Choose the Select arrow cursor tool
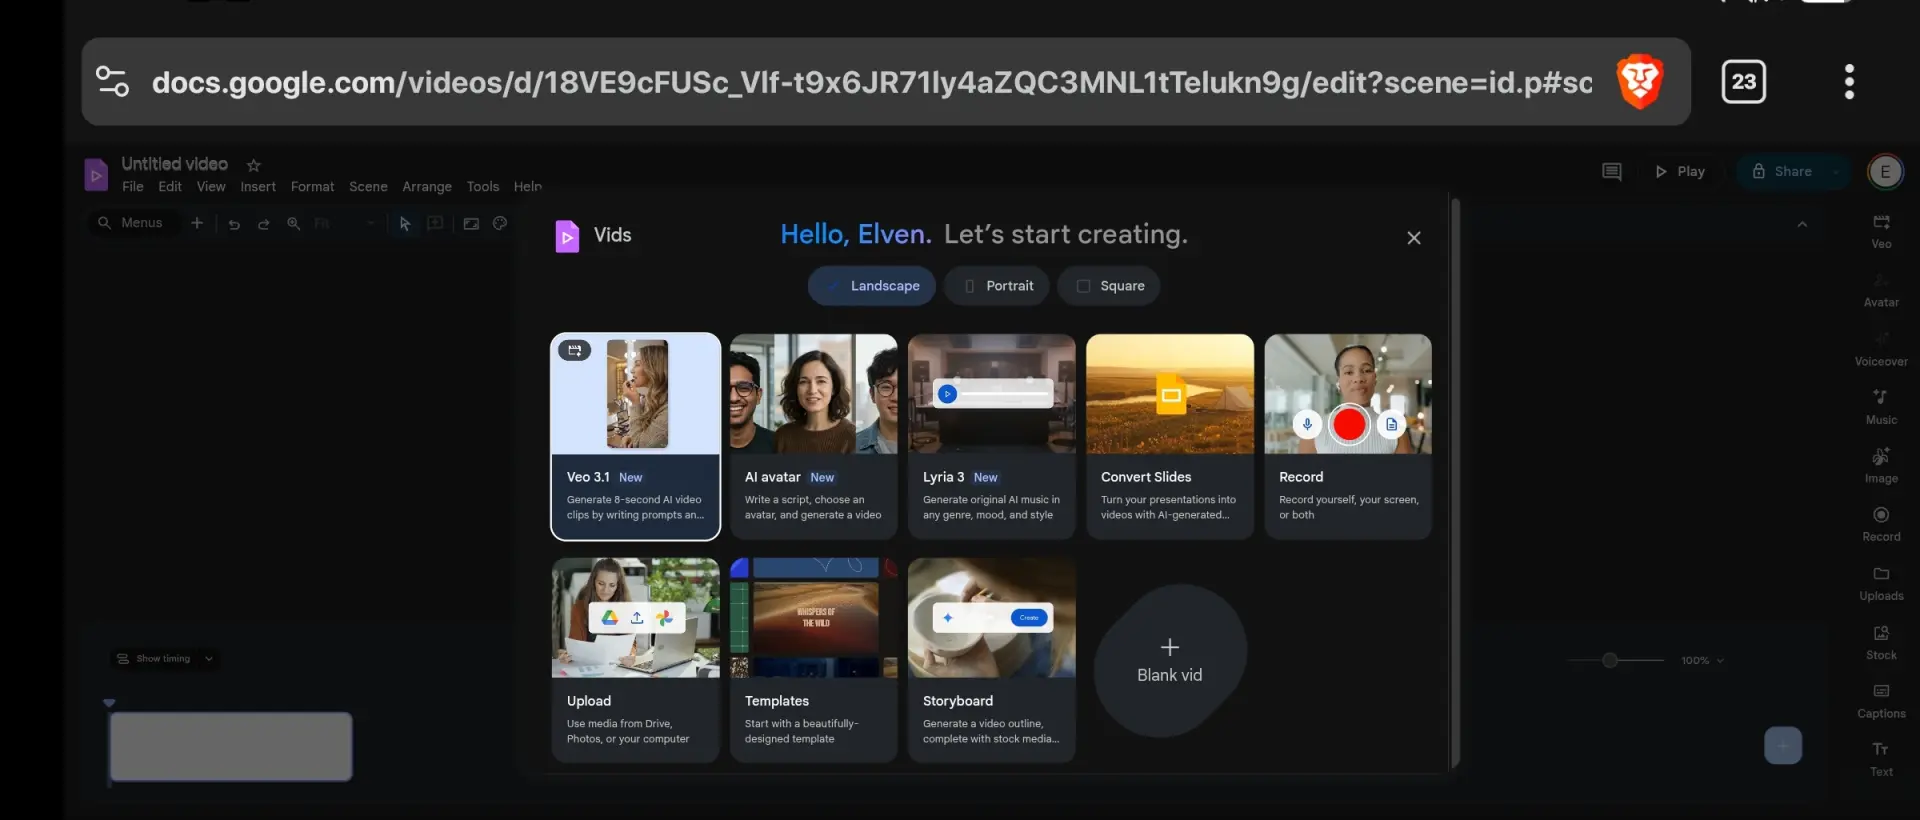1920x820 pixels. [x=405, y=224]
